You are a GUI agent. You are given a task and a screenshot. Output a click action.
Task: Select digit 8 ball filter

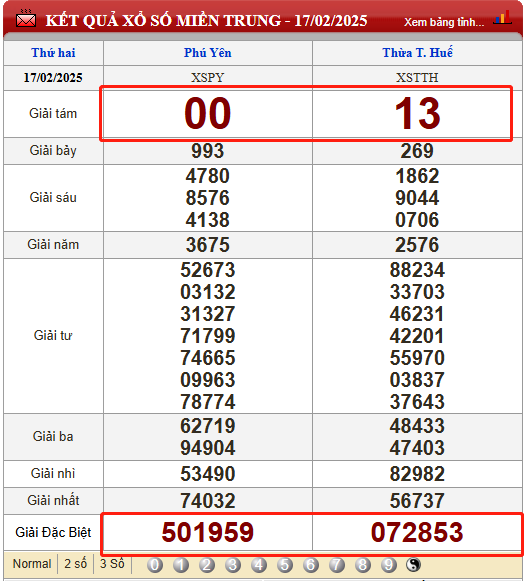click(x=362, y=565)
